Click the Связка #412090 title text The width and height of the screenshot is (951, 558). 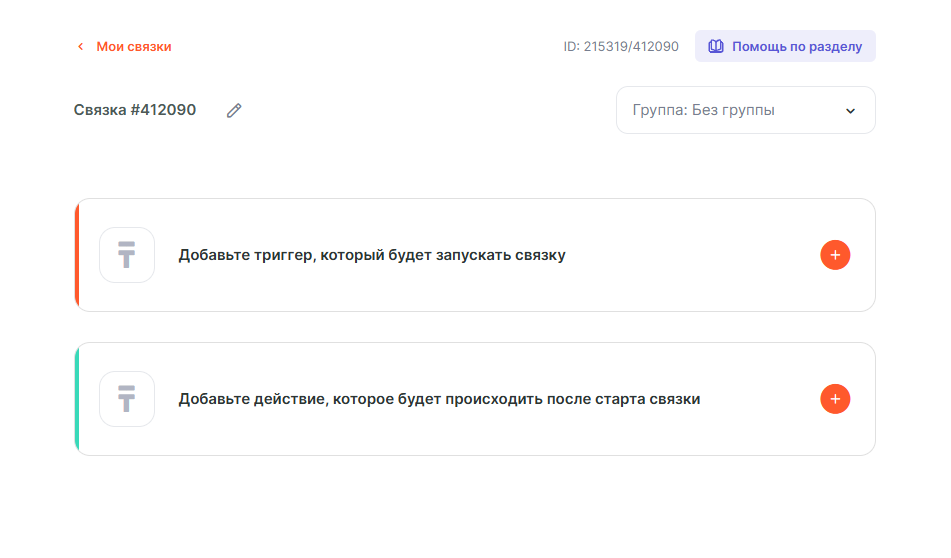pyautogui.click(x=135, y=110)
